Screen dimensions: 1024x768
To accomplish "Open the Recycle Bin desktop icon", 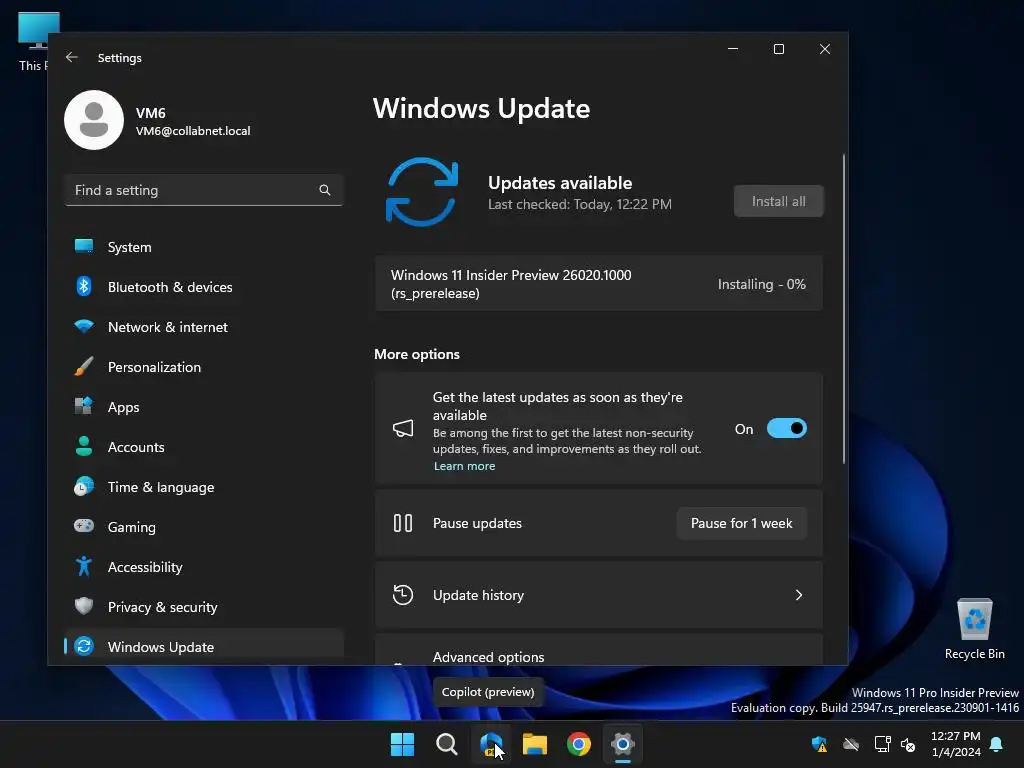I will 974,629.
